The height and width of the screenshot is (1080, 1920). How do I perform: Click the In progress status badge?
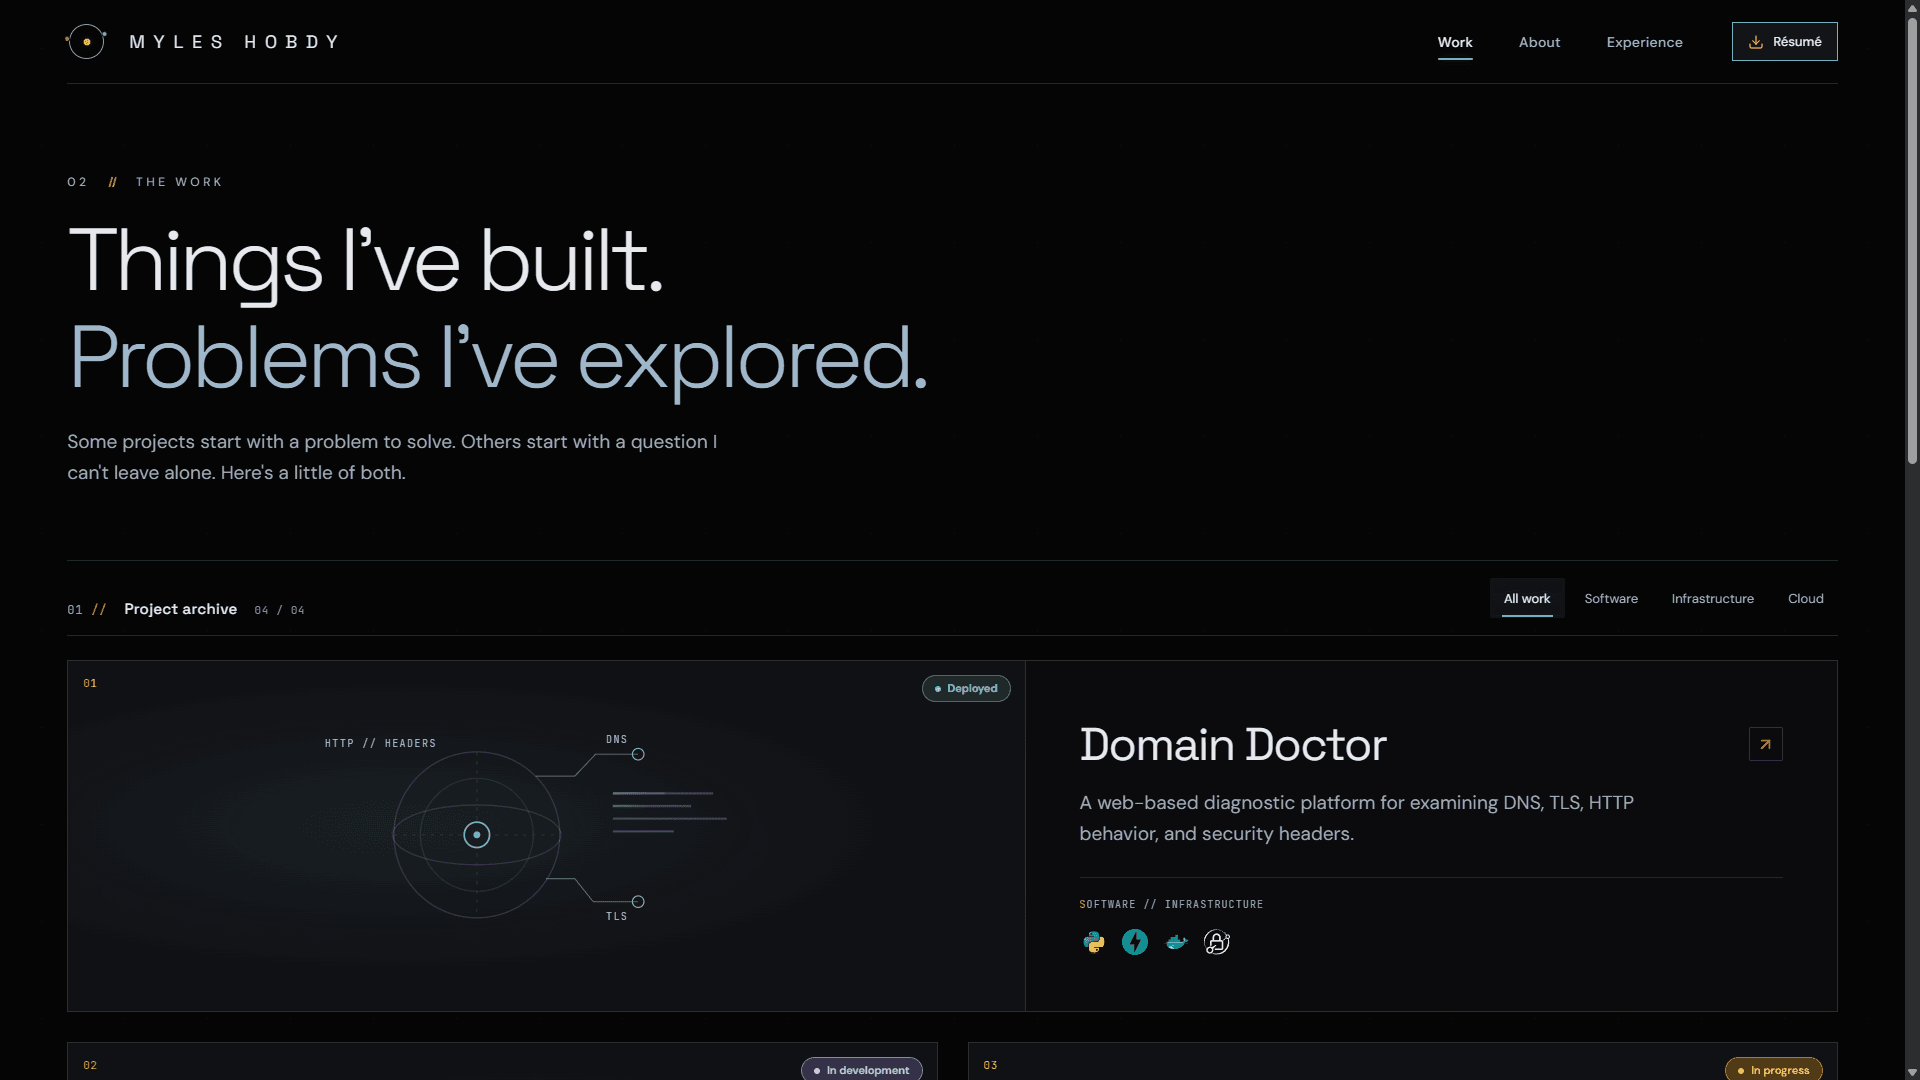click(x=1773, y=1070)
